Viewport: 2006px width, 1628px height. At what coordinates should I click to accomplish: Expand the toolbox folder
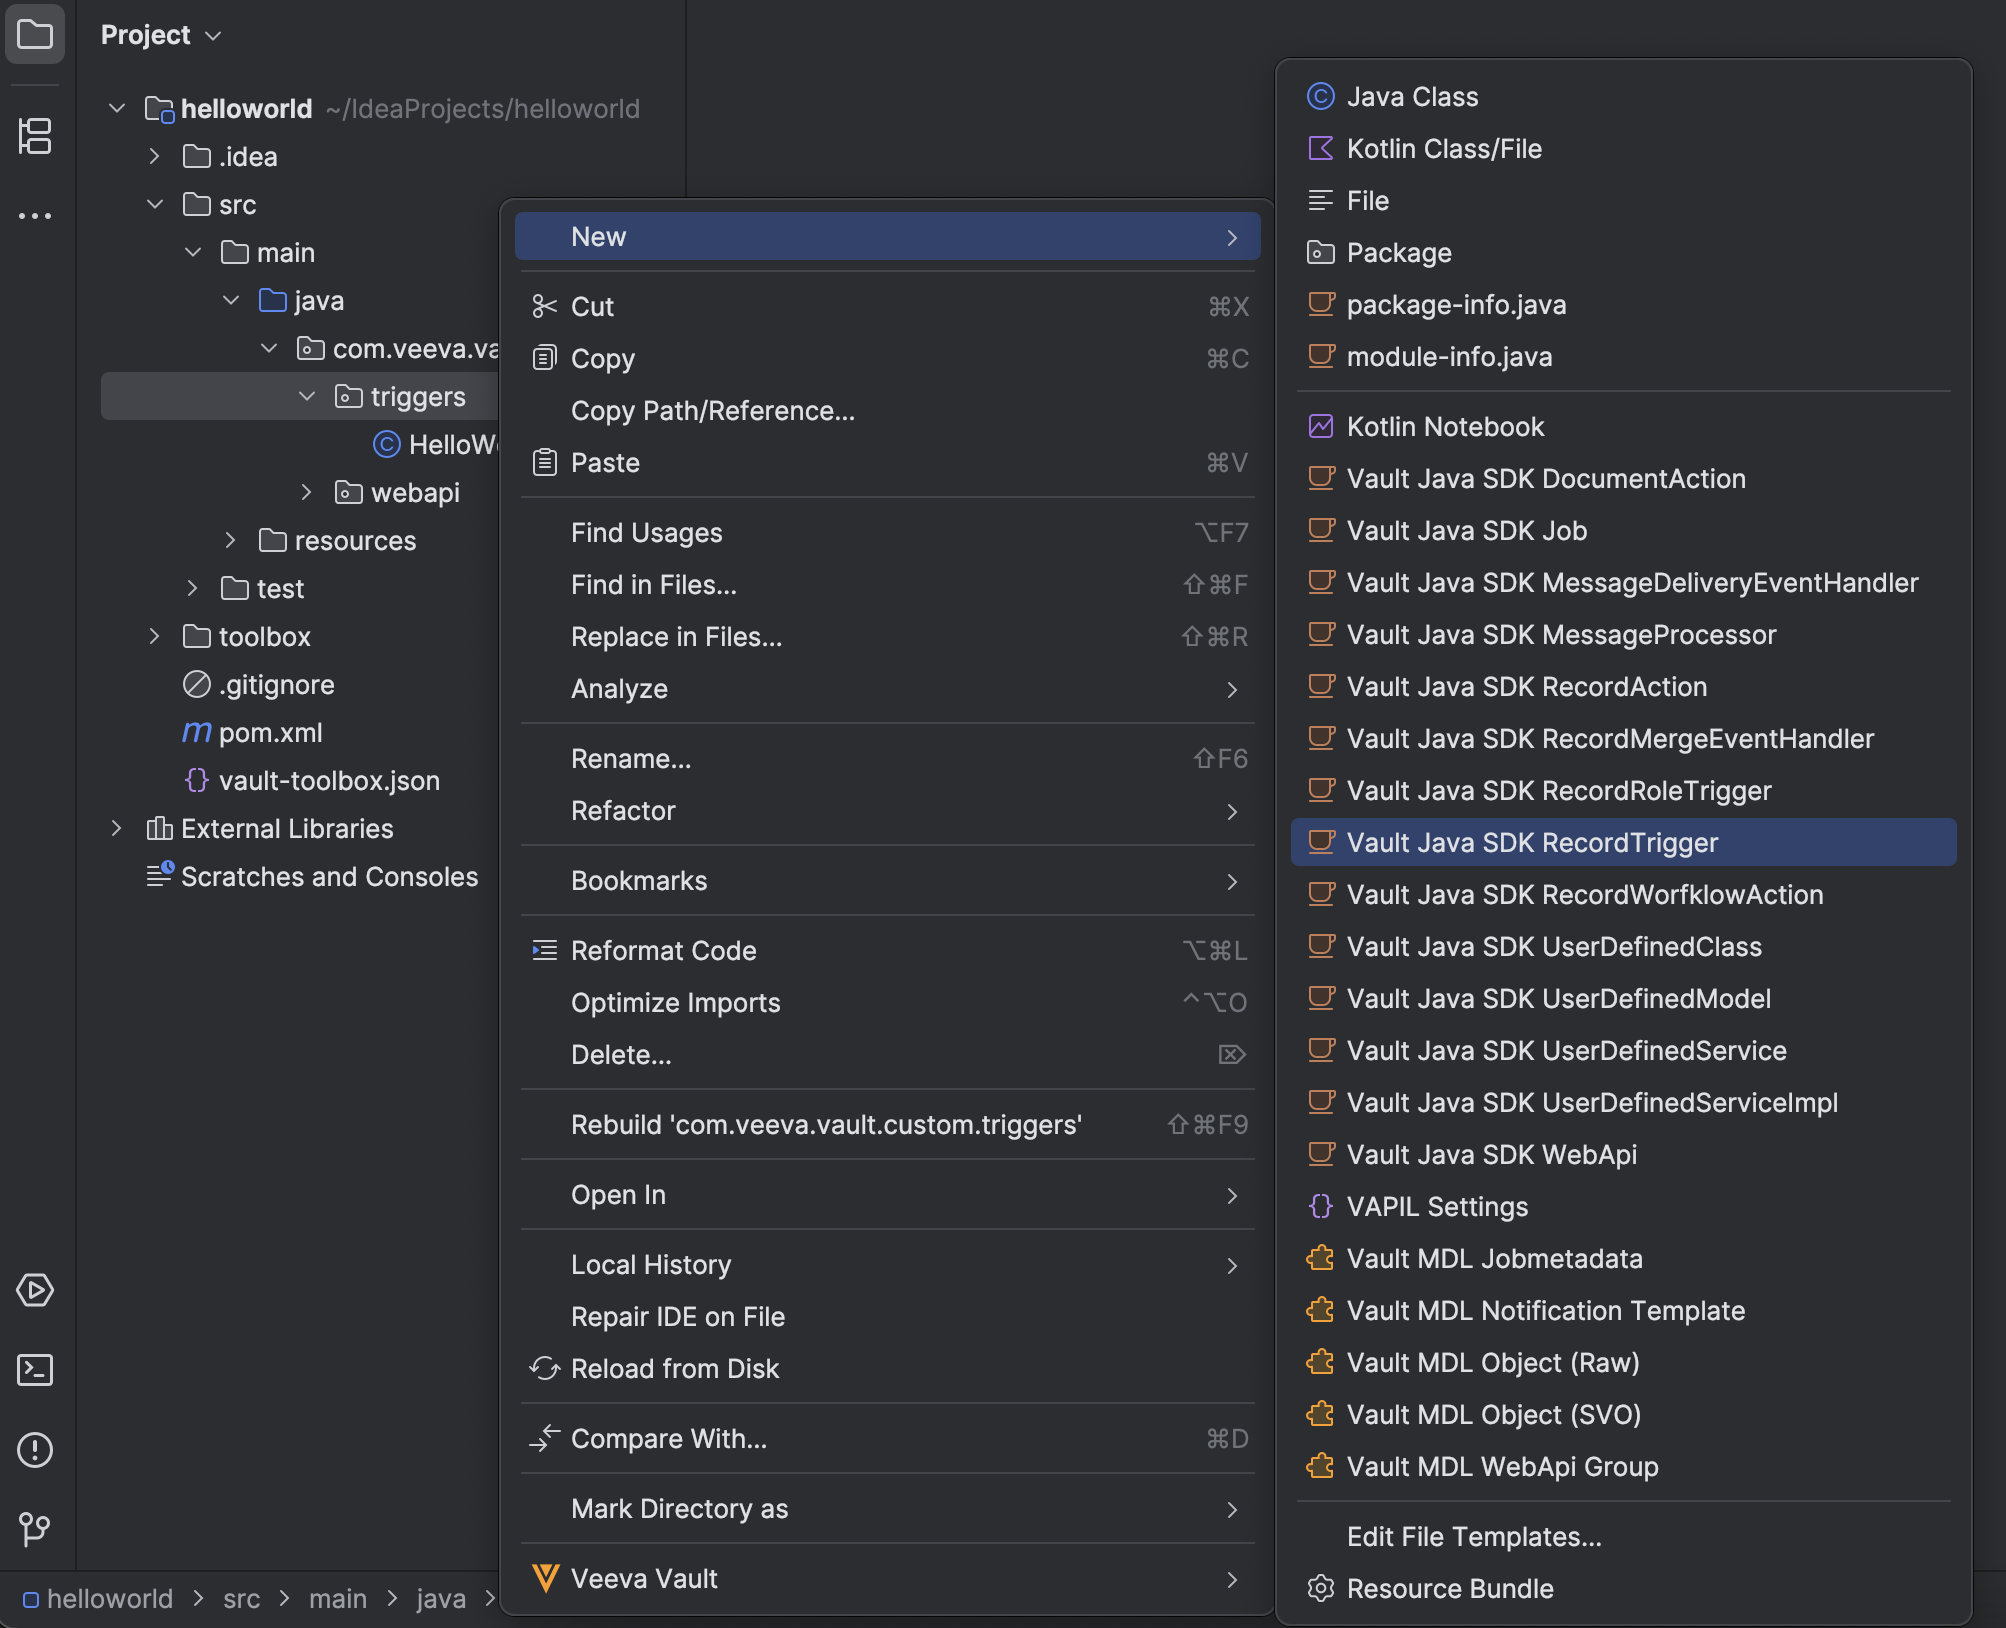tap(155, 636)
